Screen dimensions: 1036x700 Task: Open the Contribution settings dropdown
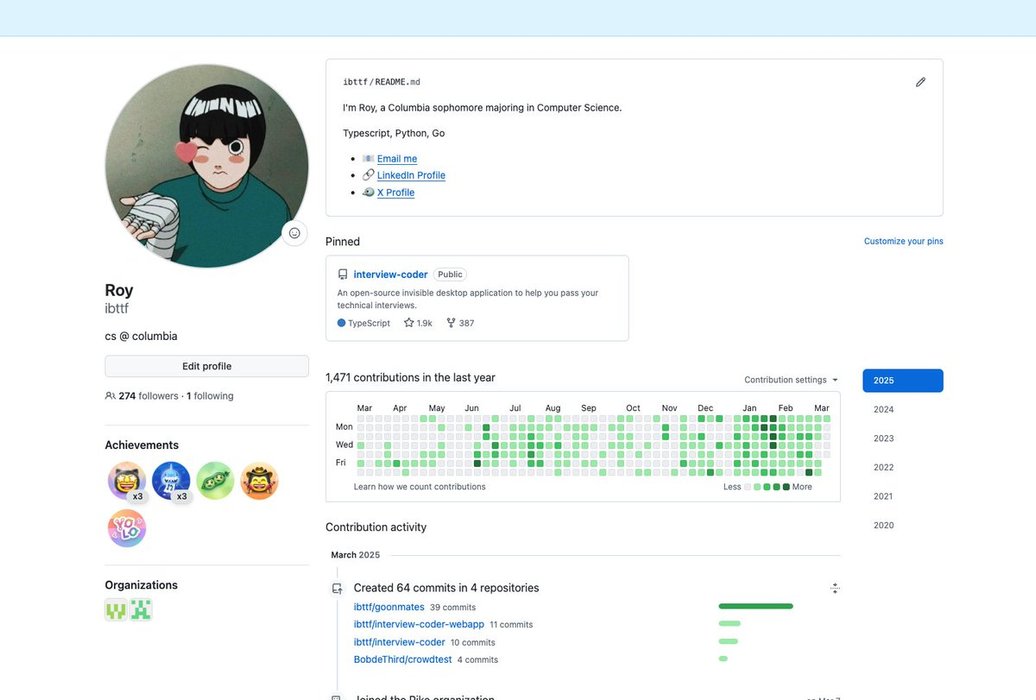coord(791,379)
